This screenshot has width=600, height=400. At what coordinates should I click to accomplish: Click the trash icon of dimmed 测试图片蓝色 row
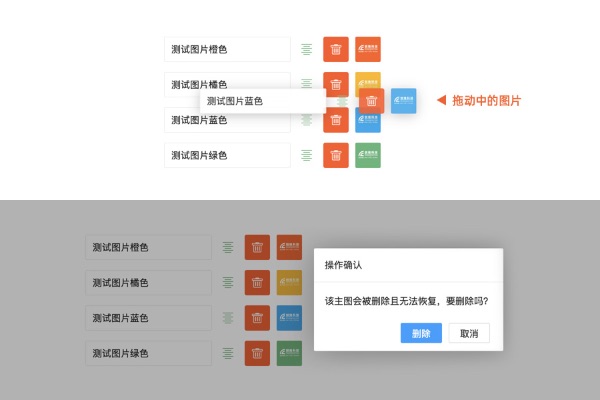257,318
